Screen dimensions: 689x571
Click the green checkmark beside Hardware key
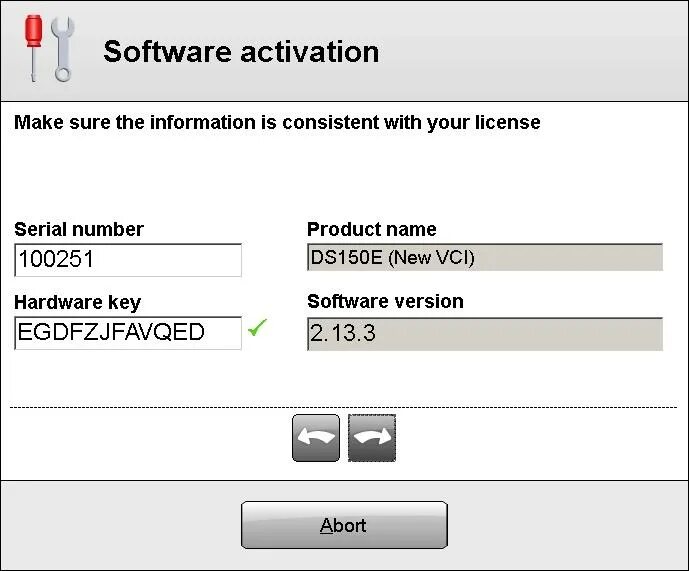pyautogui.click(x=257, y=327)
